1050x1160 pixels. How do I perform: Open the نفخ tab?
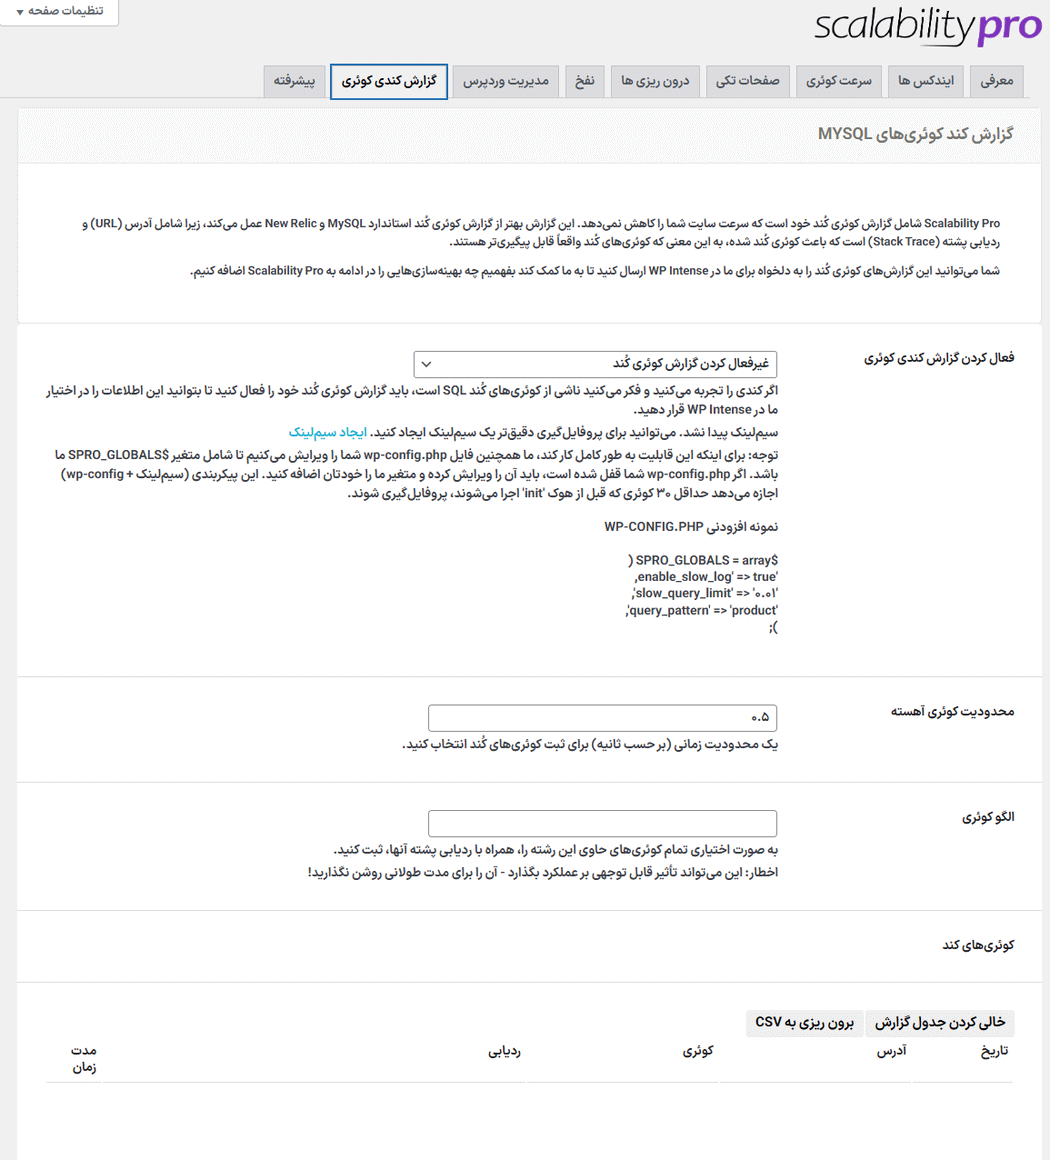point(585,81)
